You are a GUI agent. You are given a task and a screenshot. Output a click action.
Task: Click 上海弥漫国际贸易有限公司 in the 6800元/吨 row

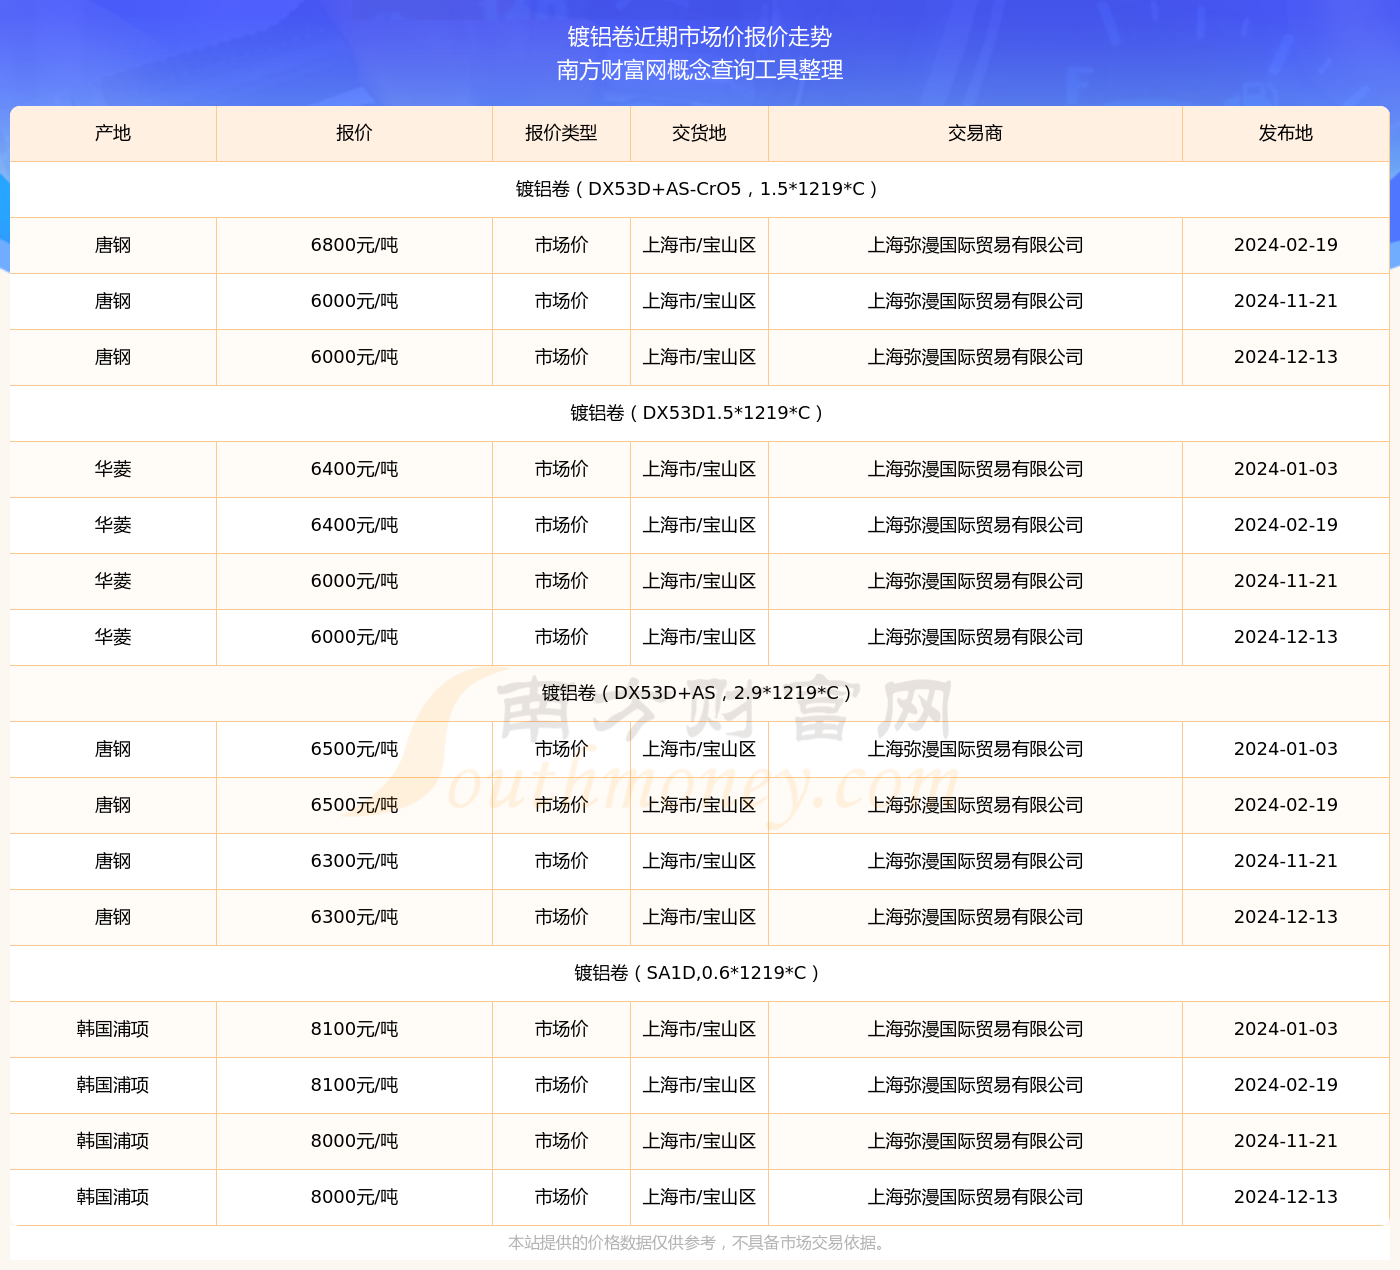point(975,245)
